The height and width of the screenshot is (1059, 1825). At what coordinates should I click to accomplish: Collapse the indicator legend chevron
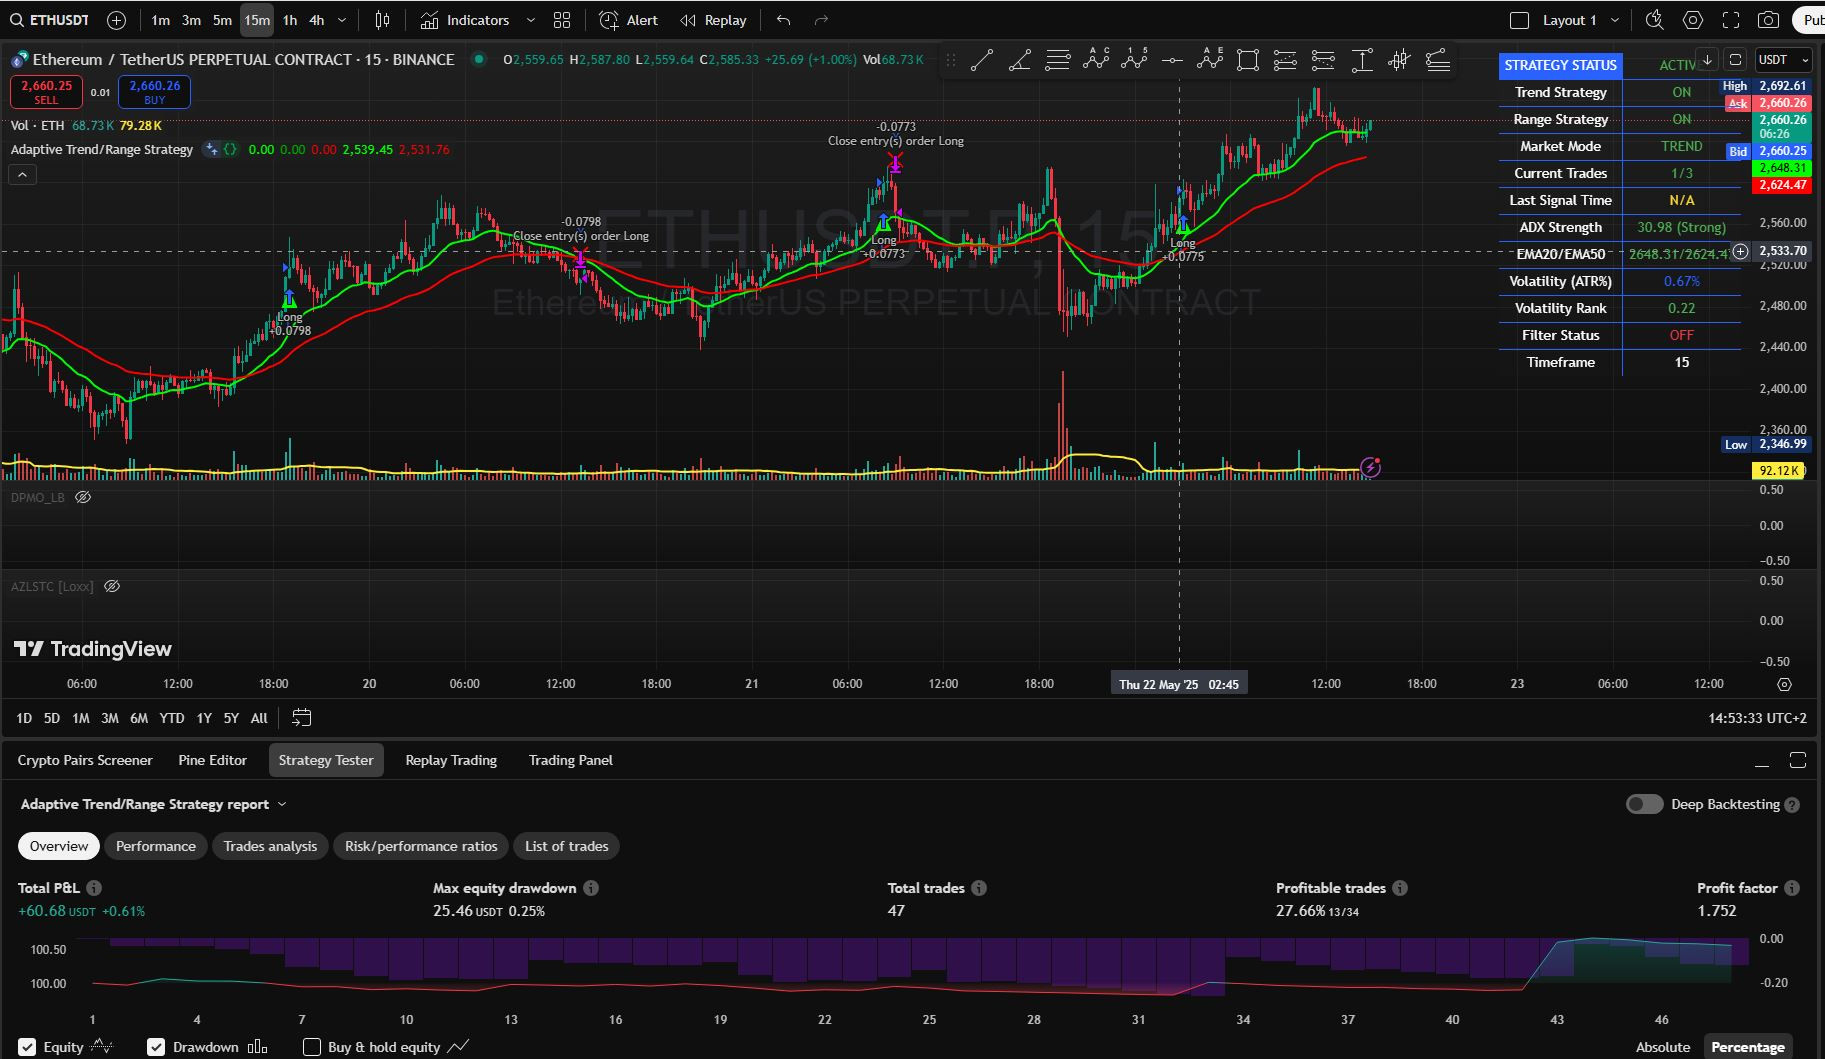pyautogui.click(x=23, y=175)
